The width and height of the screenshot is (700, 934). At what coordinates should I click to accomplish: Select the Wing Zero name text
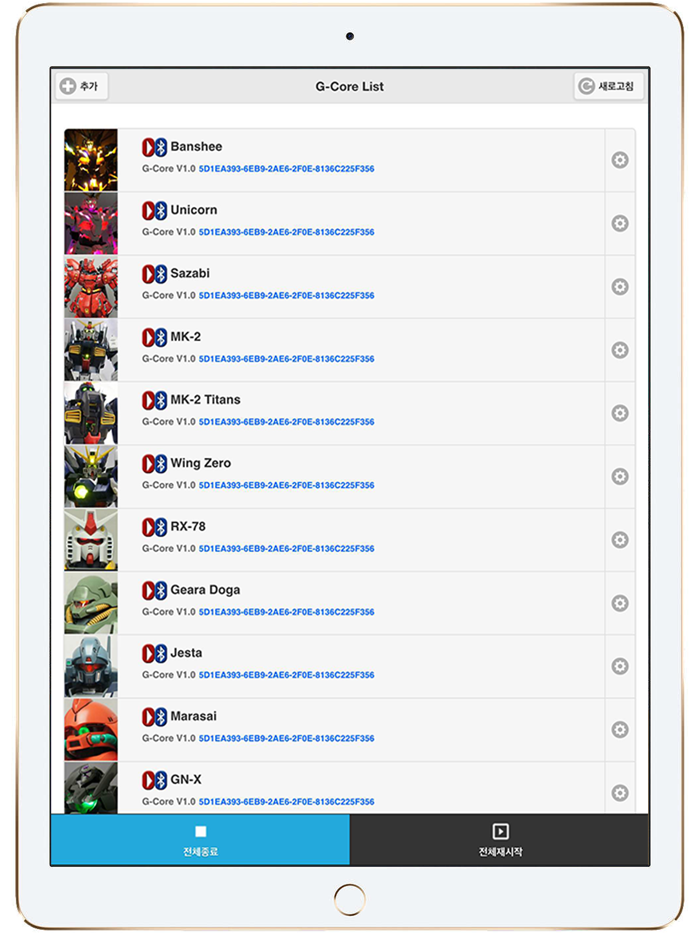pos(201,463)
